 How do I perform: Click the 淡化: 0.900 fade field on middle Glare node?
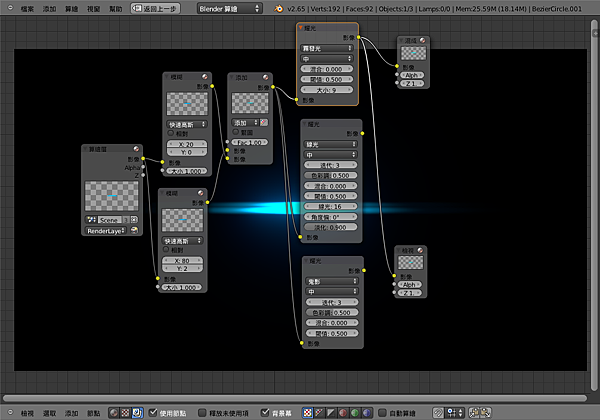click(331, 227)
